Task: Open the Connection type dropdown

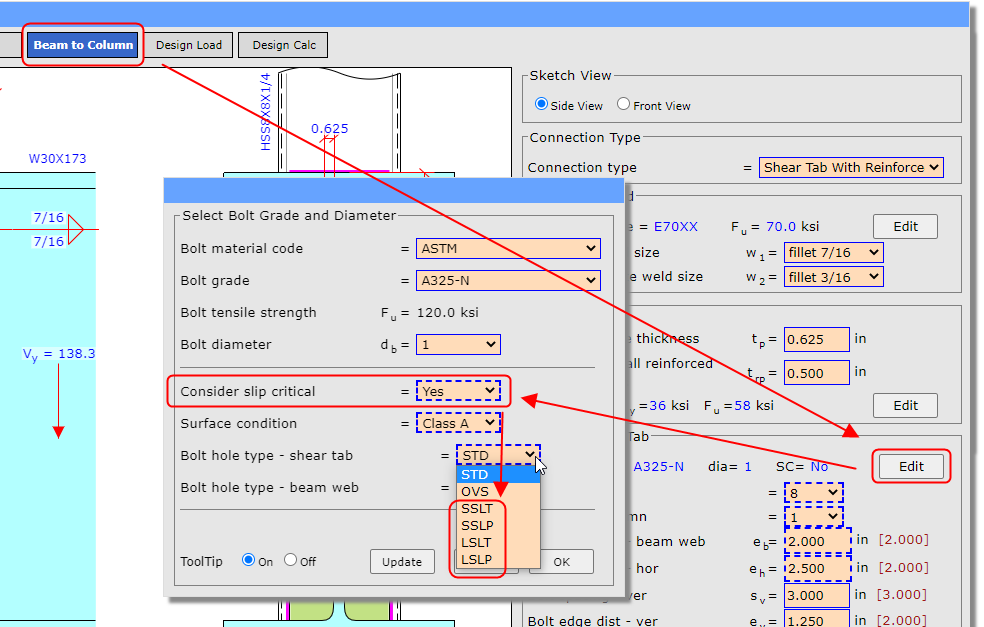Action: (851, 168)
